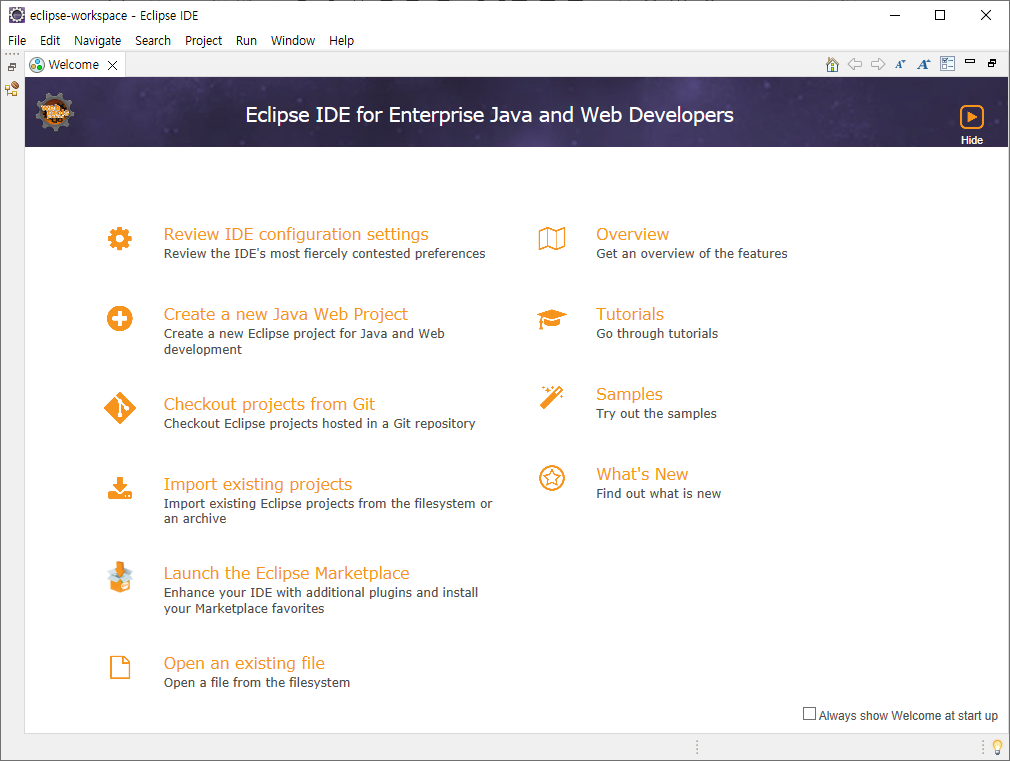Screen dimensions: 1010x761
Task: Click the Hide label text
Action: point(972,140)
